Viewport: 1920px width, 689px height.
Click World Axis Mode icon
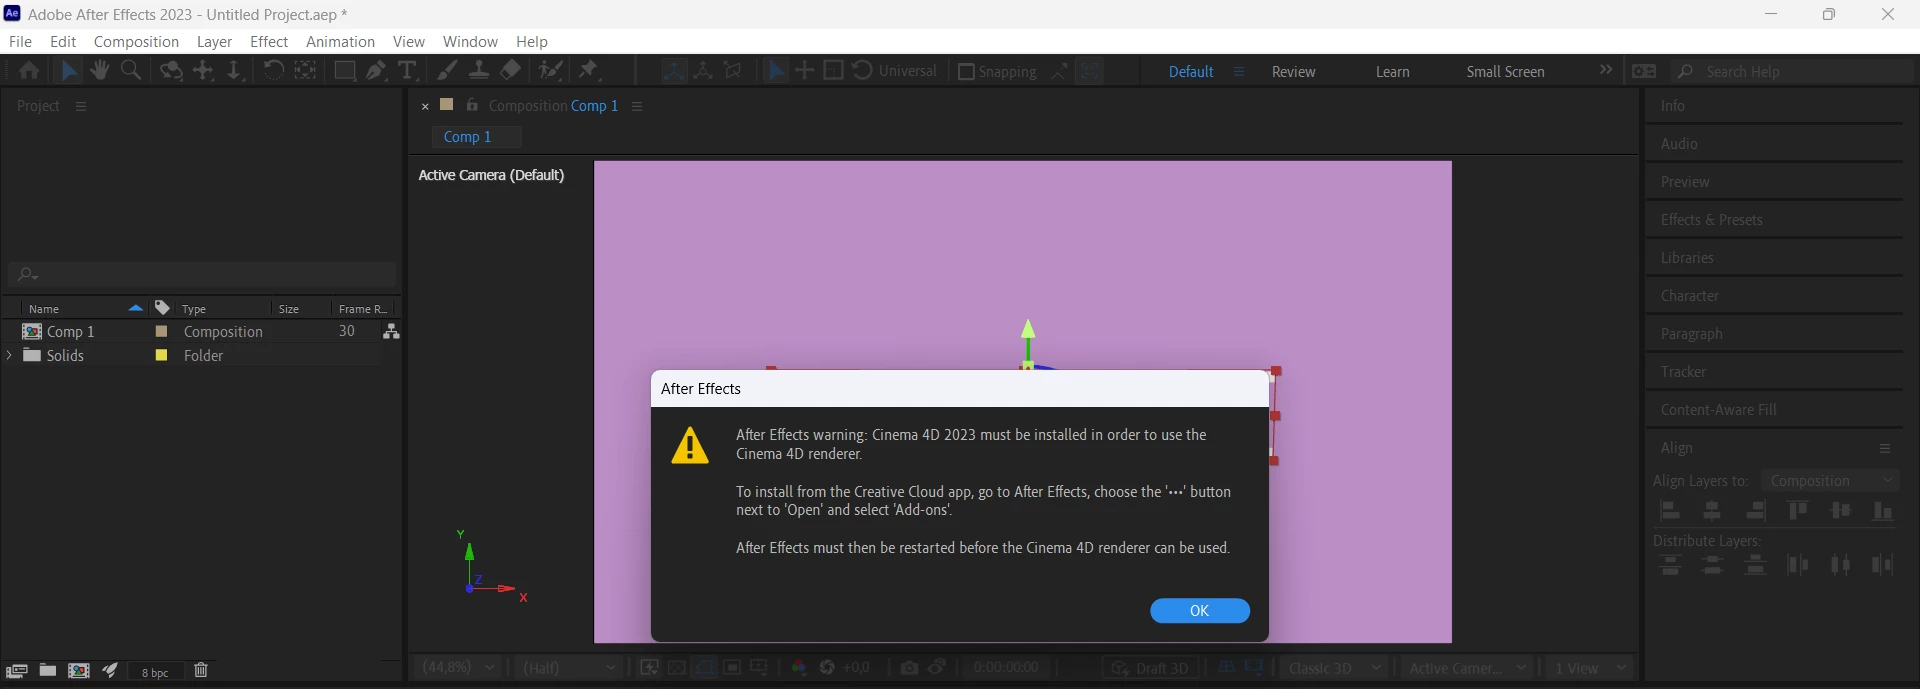click(703, 71)
